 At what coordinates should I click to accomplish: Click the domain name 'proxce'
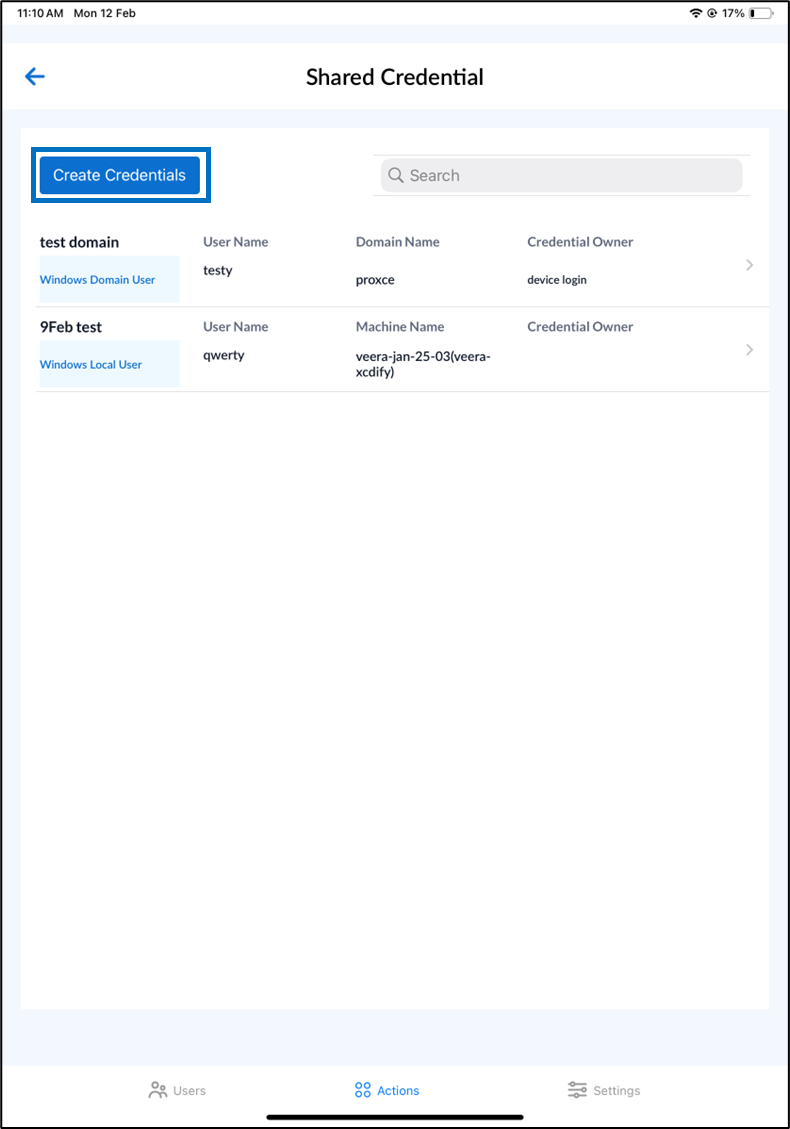coord(375,280)
